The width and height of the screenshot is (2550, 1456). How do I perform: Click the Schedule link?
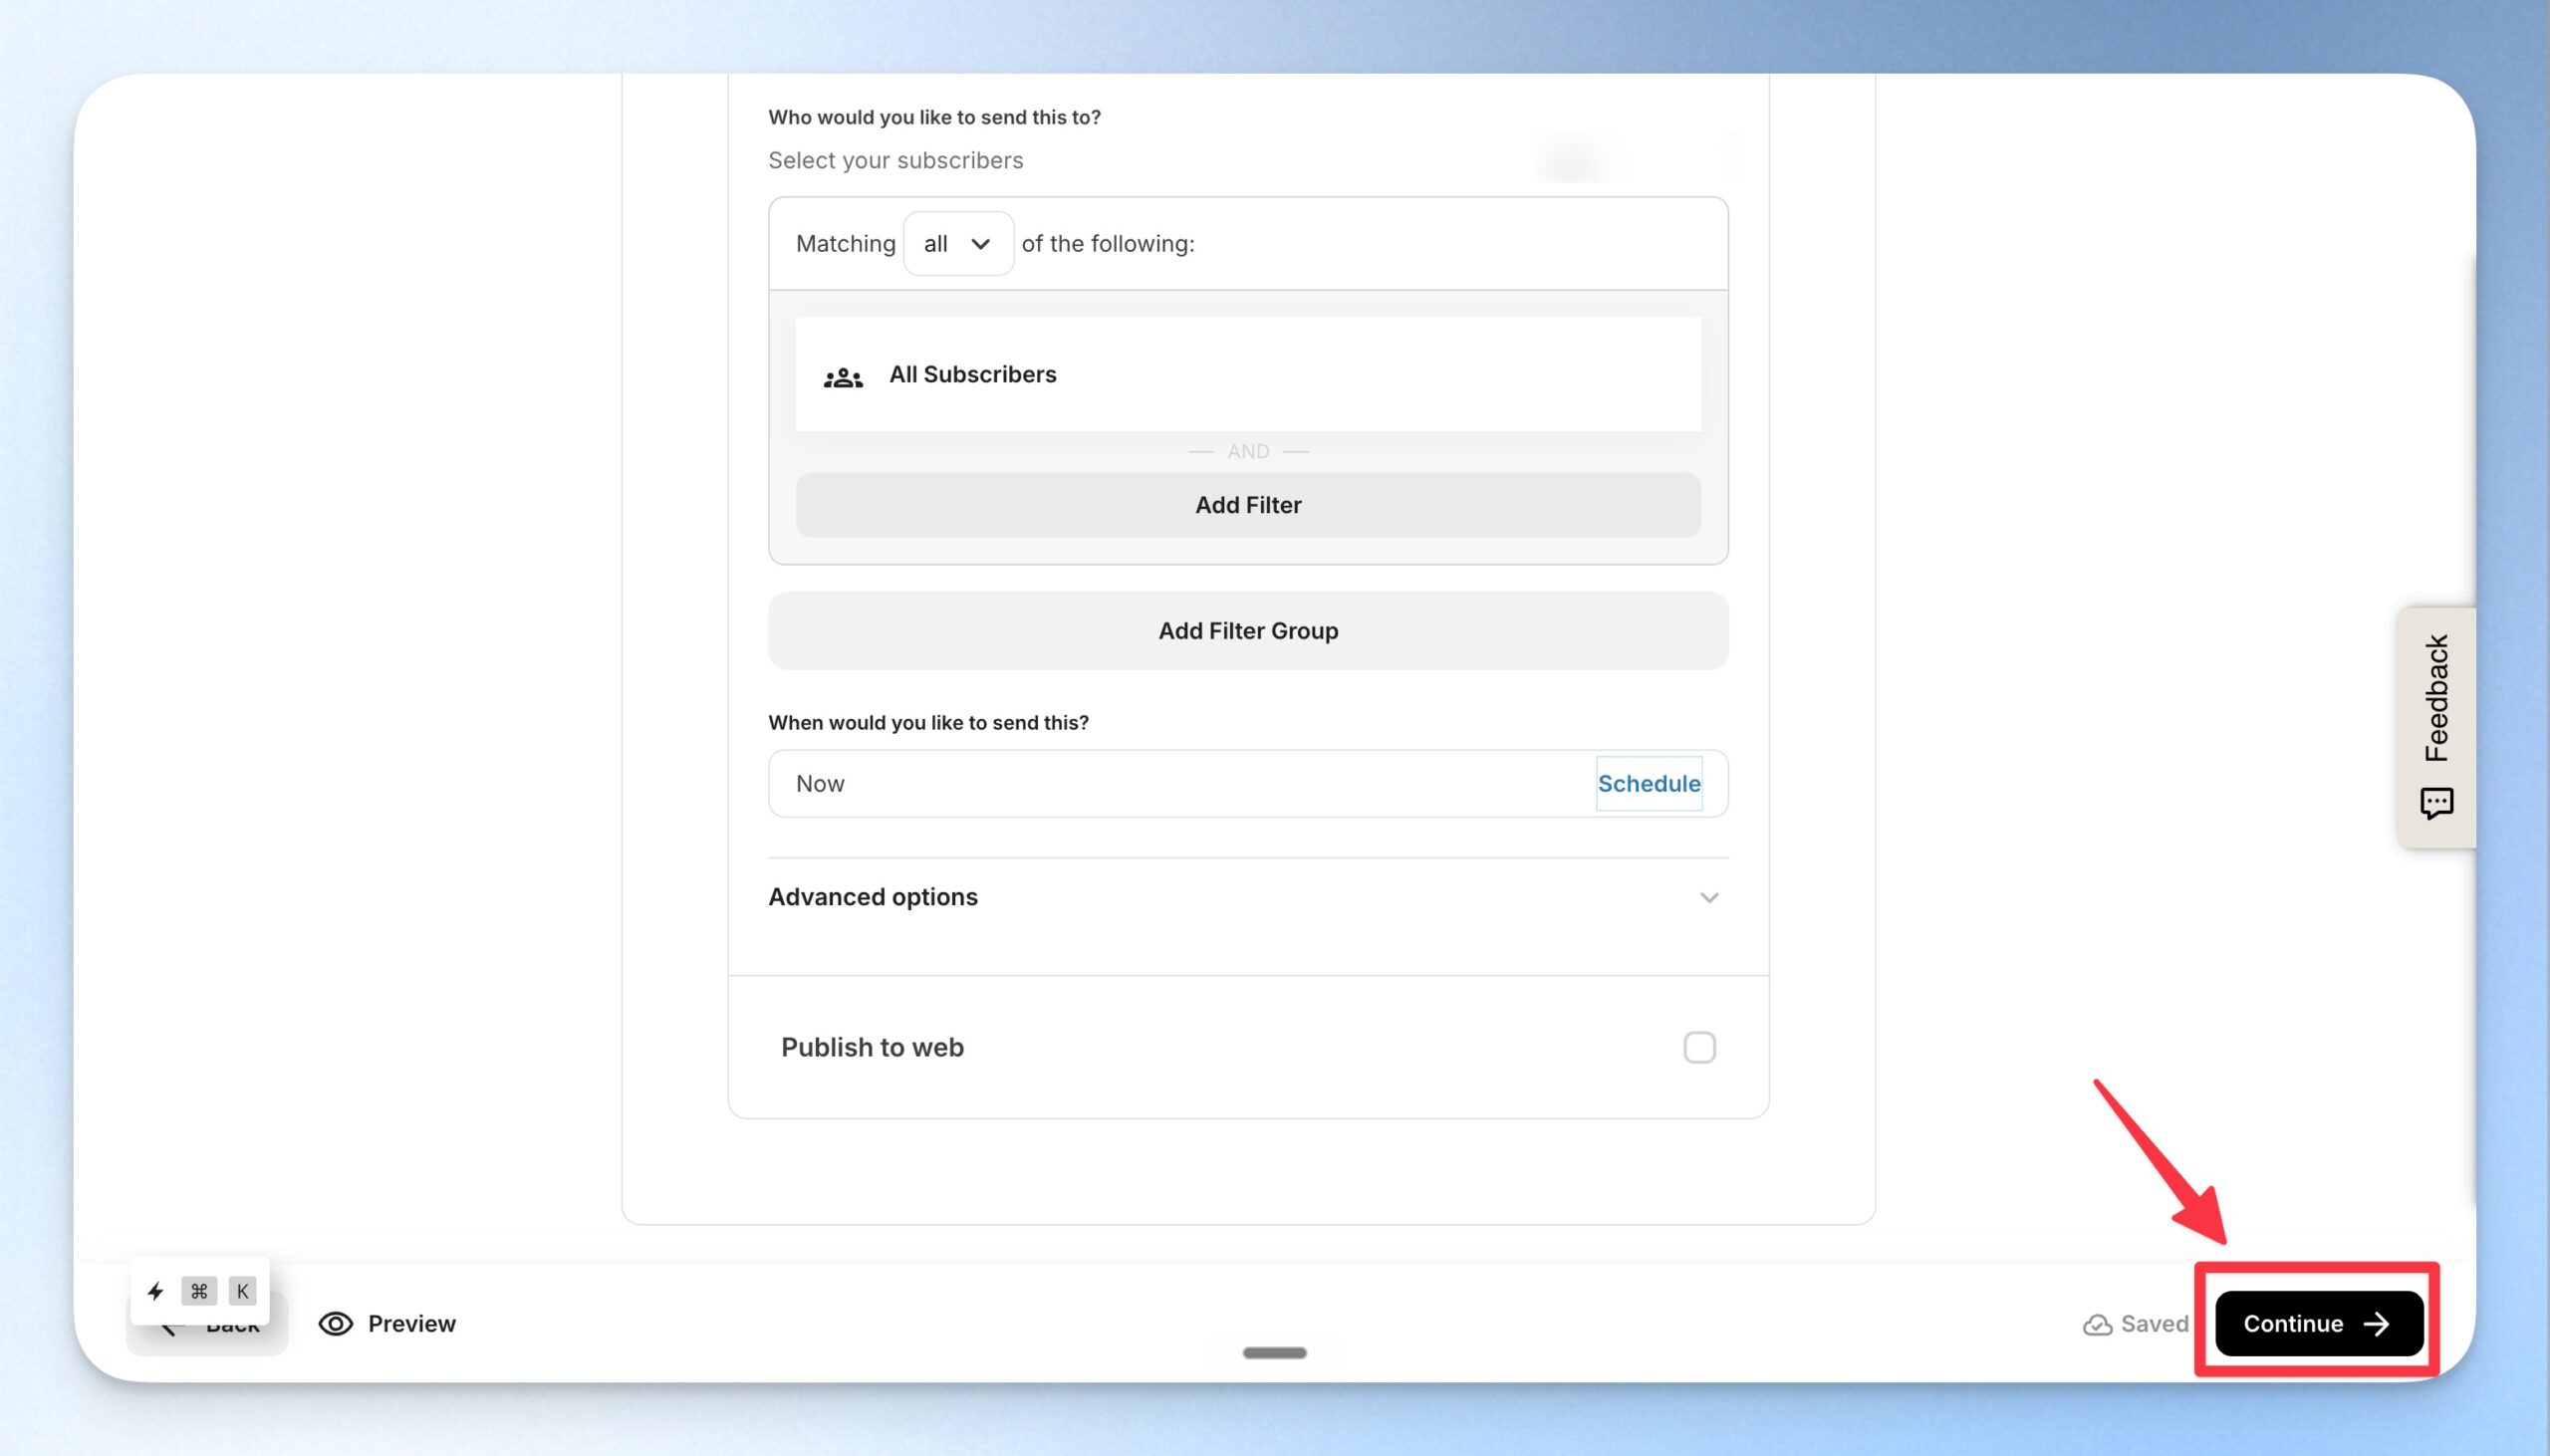click(1649, 783)
